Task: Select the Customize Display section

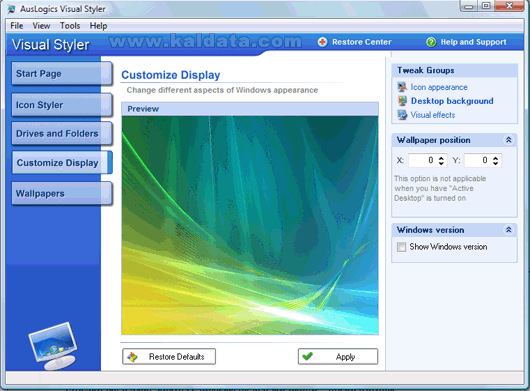Action: [62, 163]
